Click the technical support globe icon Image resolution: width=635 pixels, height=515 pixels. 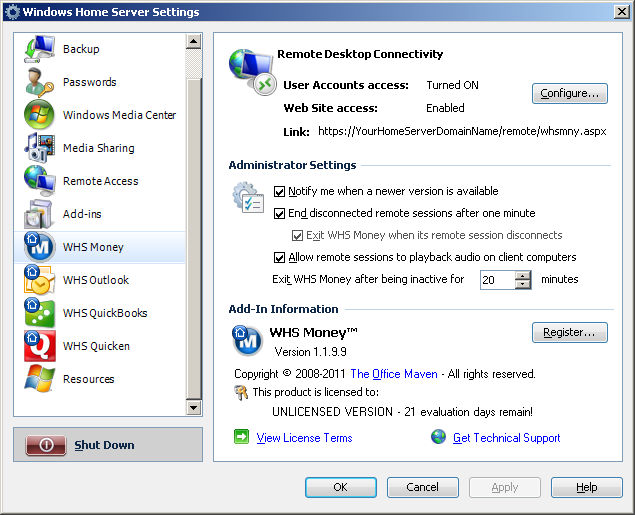(x=438, y=437)
